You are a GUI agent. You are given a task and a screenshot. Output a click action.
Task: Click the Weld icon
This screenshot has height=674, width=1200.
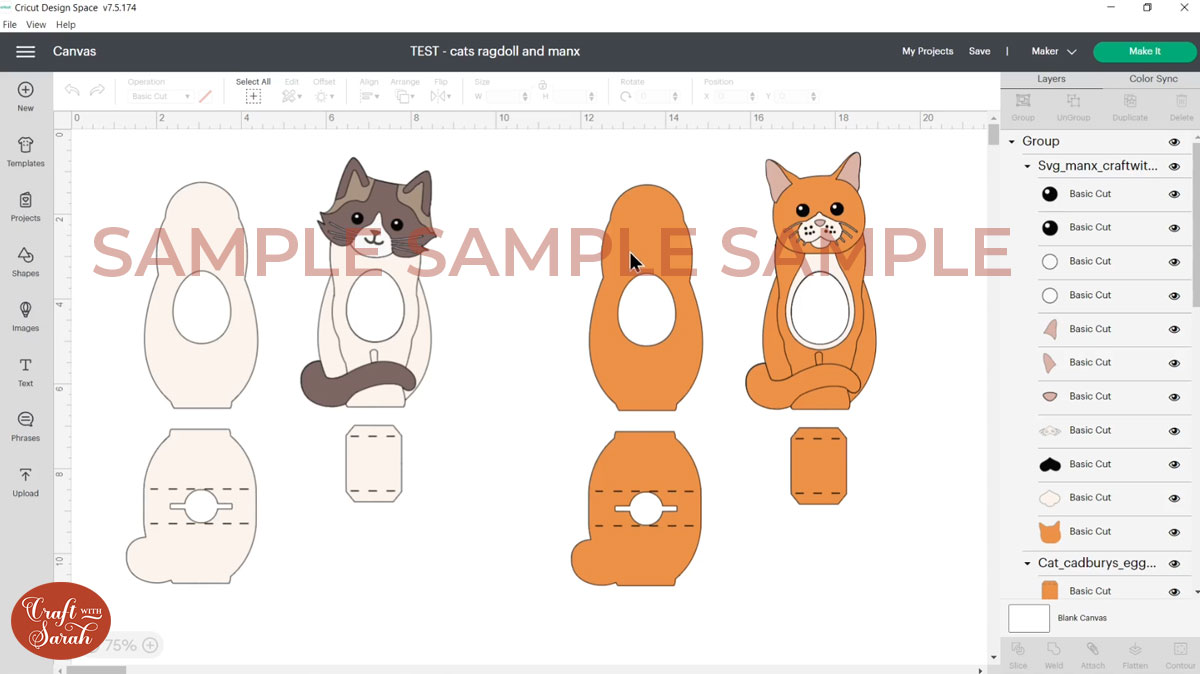(x=1053, y=655)
